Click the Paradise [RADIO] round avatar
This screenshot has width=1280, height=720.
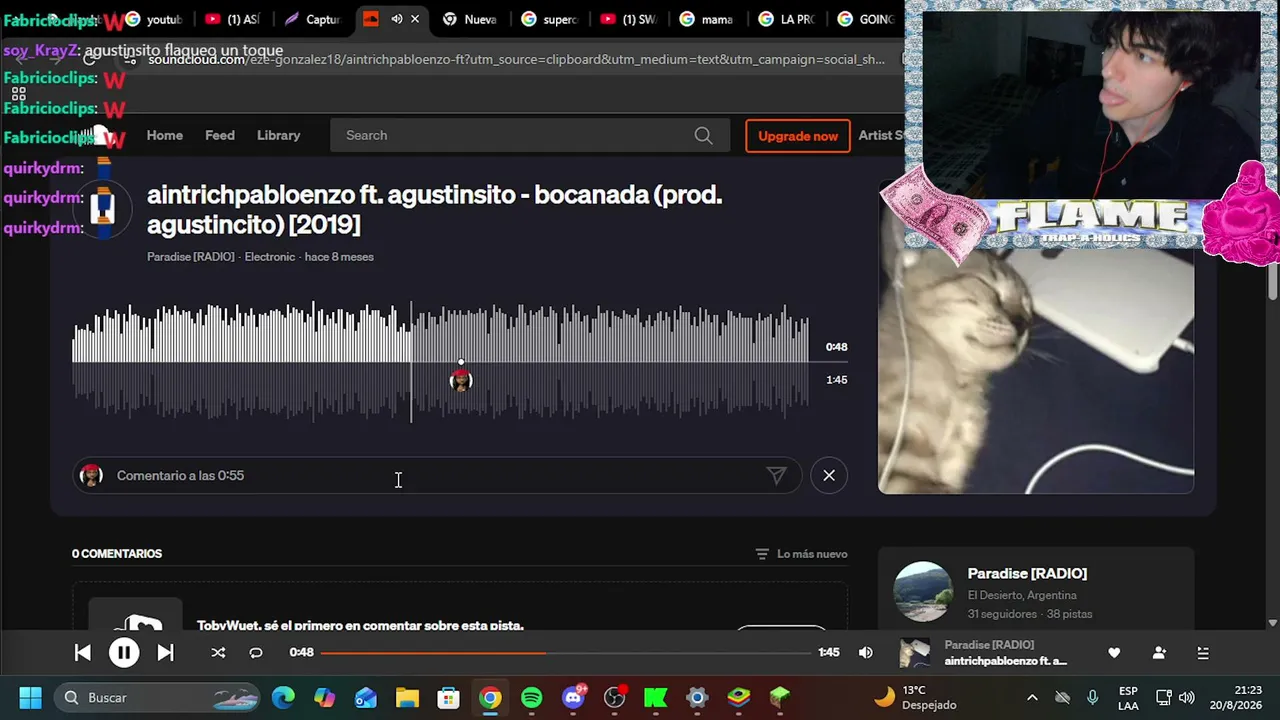[x=922, y=592]
